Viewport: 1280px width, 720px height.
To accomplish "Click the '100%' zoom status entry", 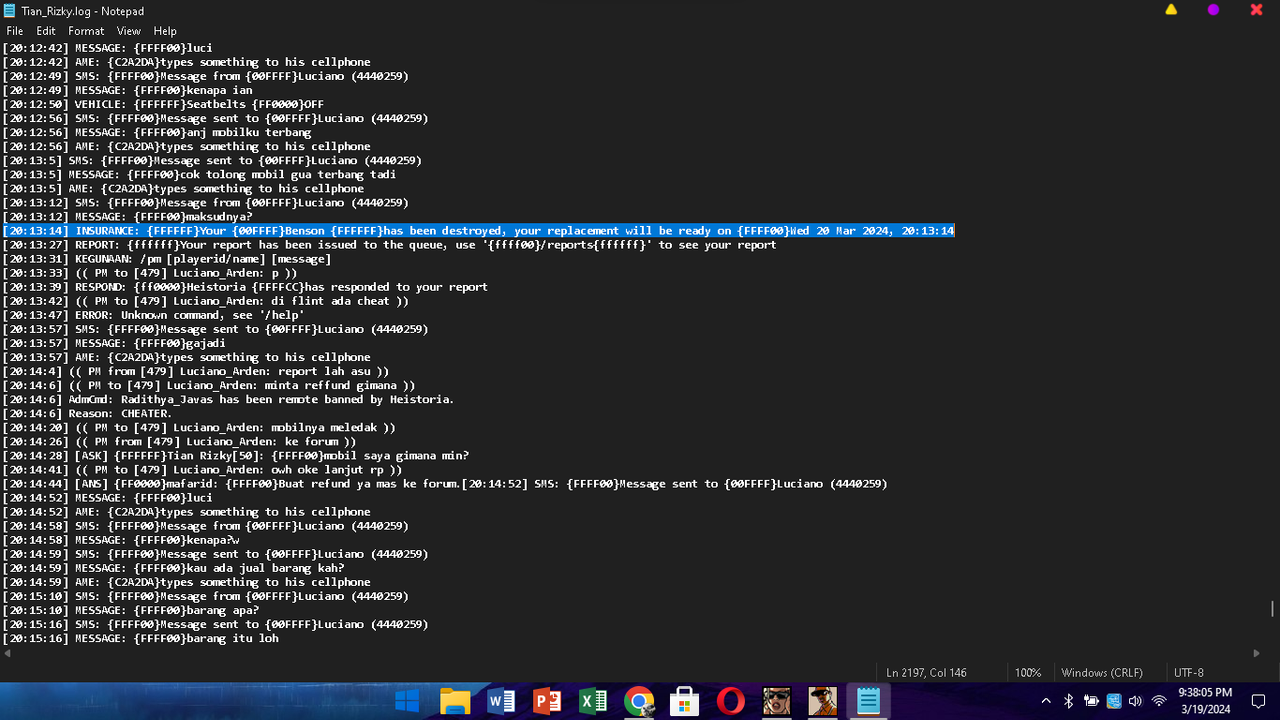I will coord(1028,673).
